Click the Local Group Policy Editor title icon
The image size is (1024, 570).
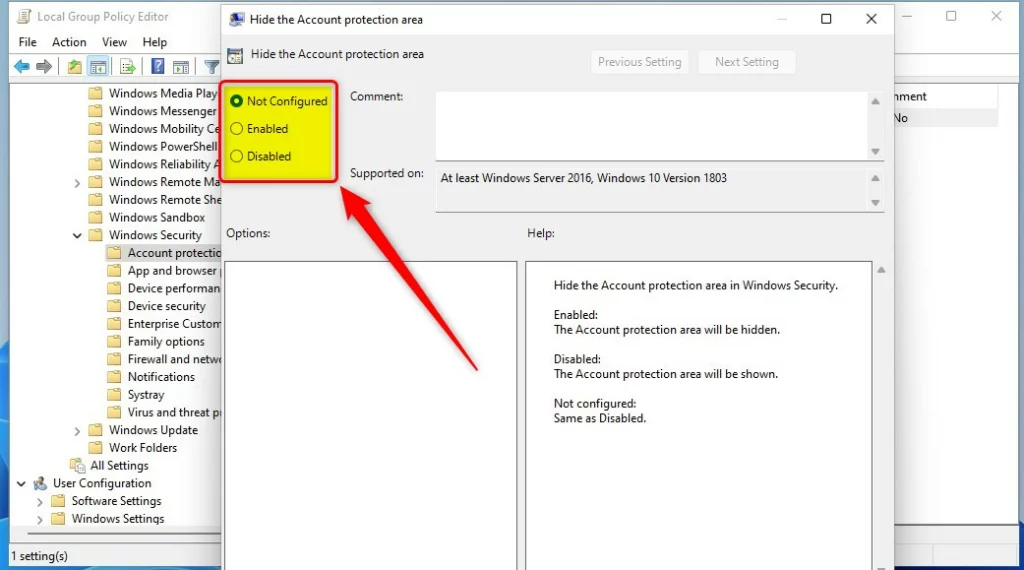(x=24, y=17)
